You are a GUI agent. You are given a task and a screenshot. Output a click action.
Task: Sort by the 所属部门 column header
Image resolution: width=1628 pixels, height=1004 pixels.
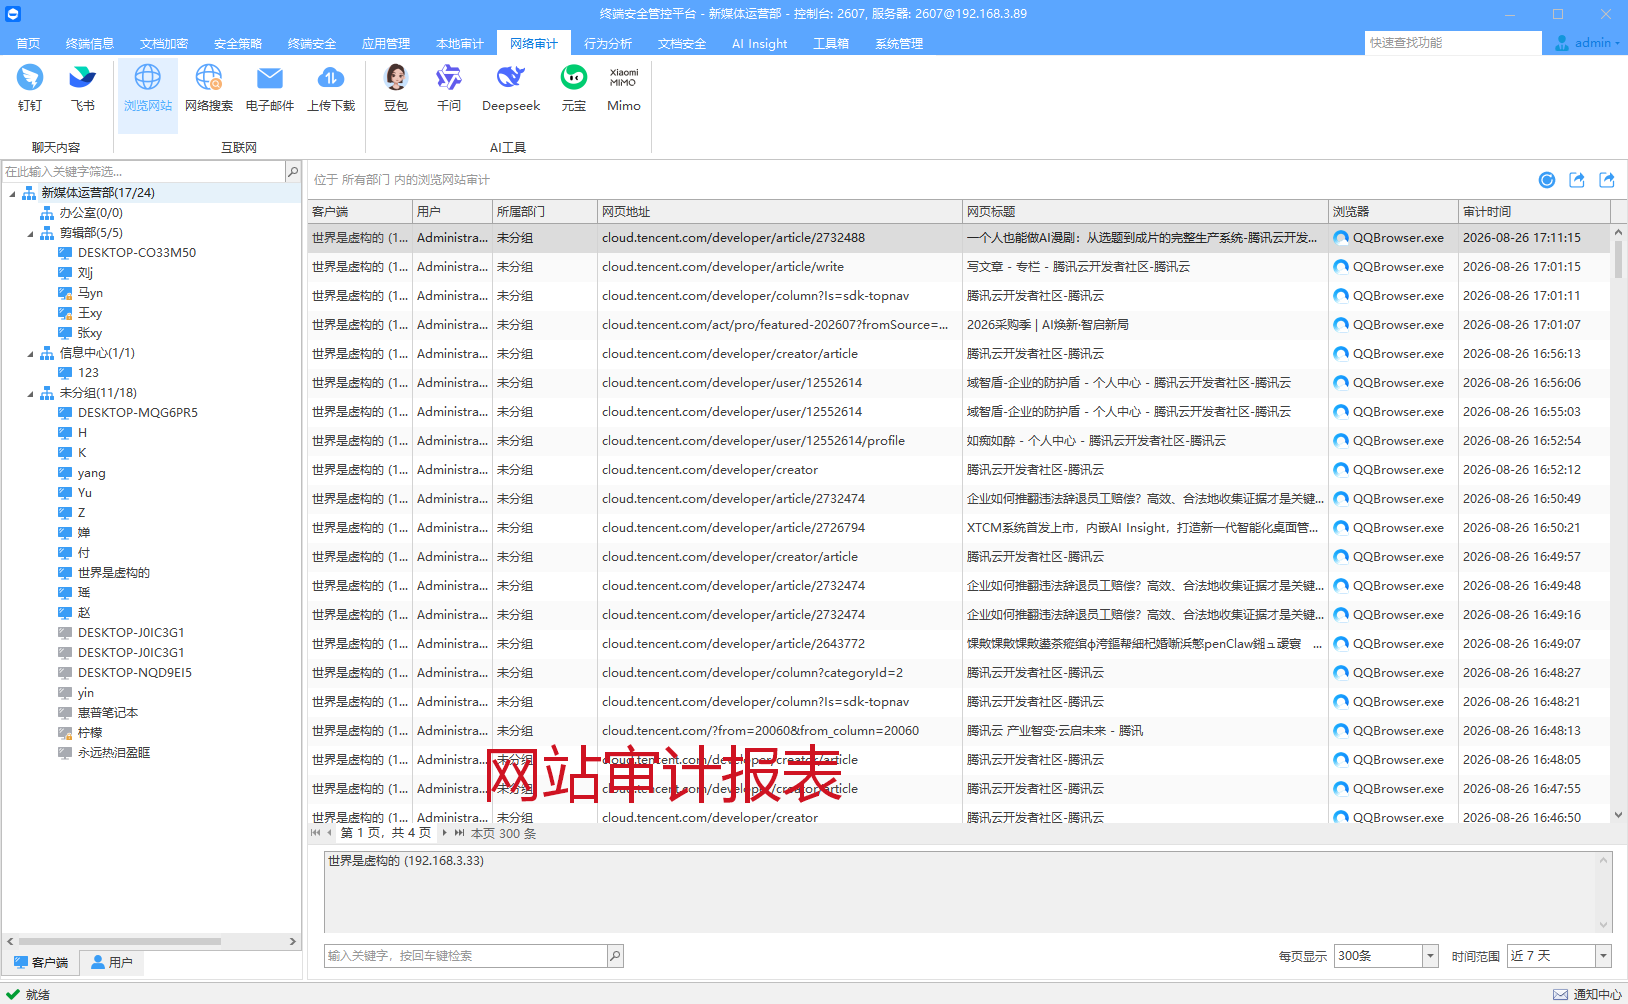pos(544,212)
